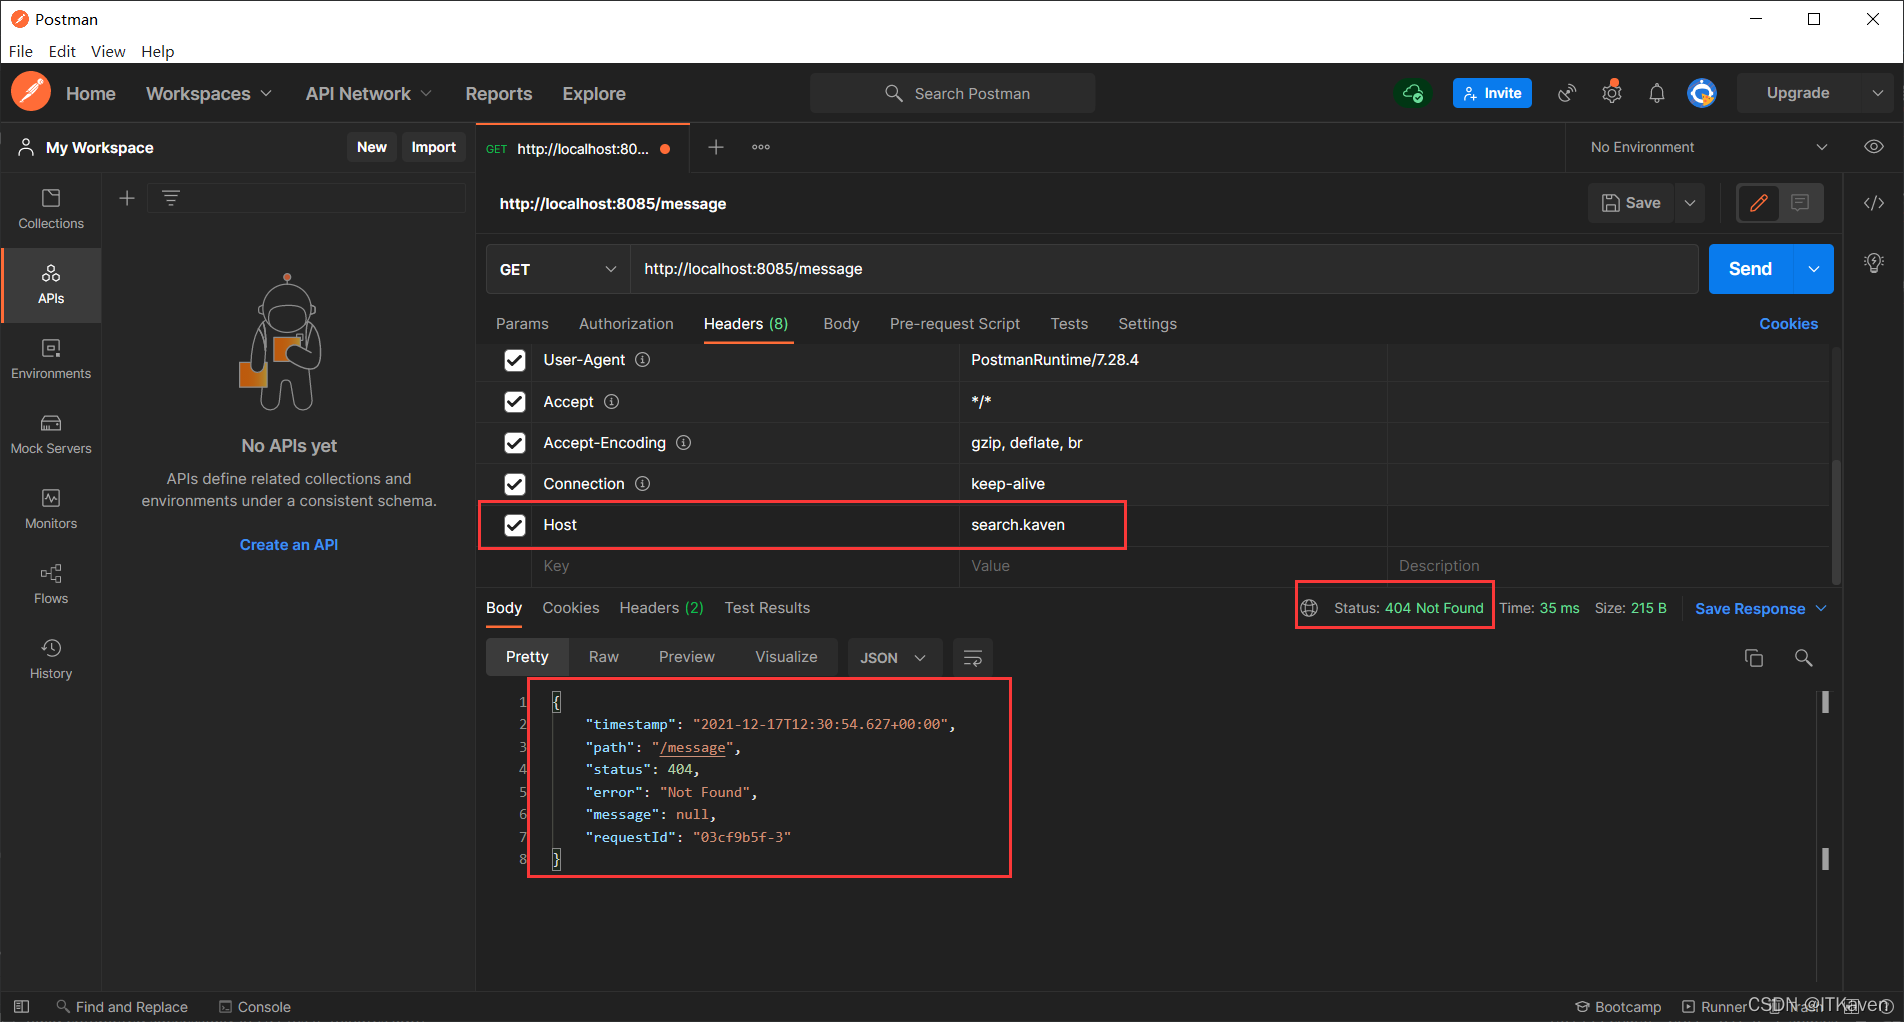Click the New button
The height and width of the screenshot is (1022, 1904).
(x=372, y=147)
